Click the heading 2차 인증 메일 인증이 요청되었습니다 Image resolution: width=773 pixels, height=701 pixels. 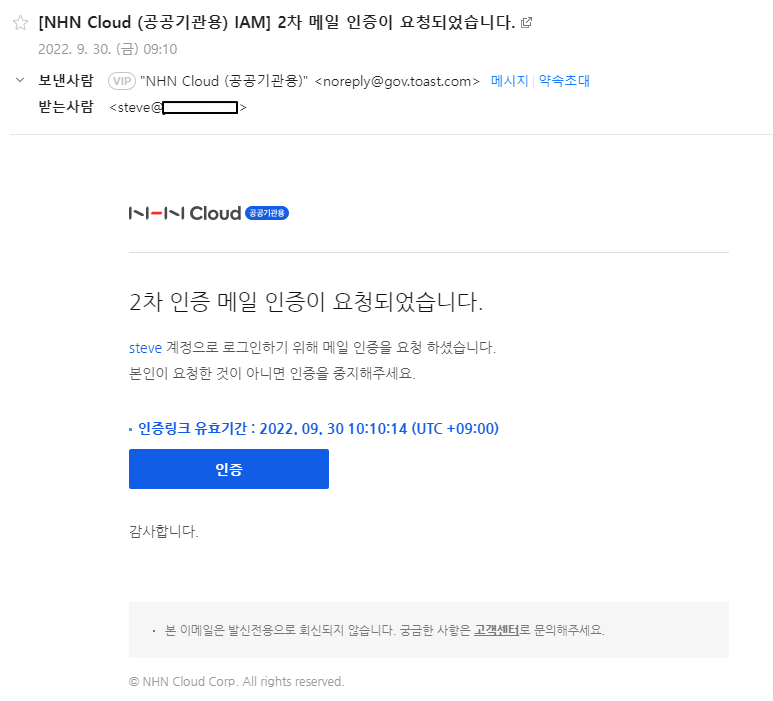[x=306, y=301]
